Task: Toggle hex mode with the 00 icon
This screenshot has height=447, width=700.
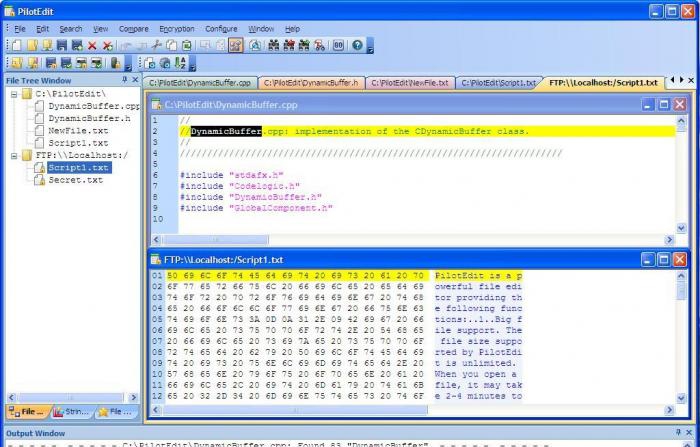Action: (x=338, y=45)
